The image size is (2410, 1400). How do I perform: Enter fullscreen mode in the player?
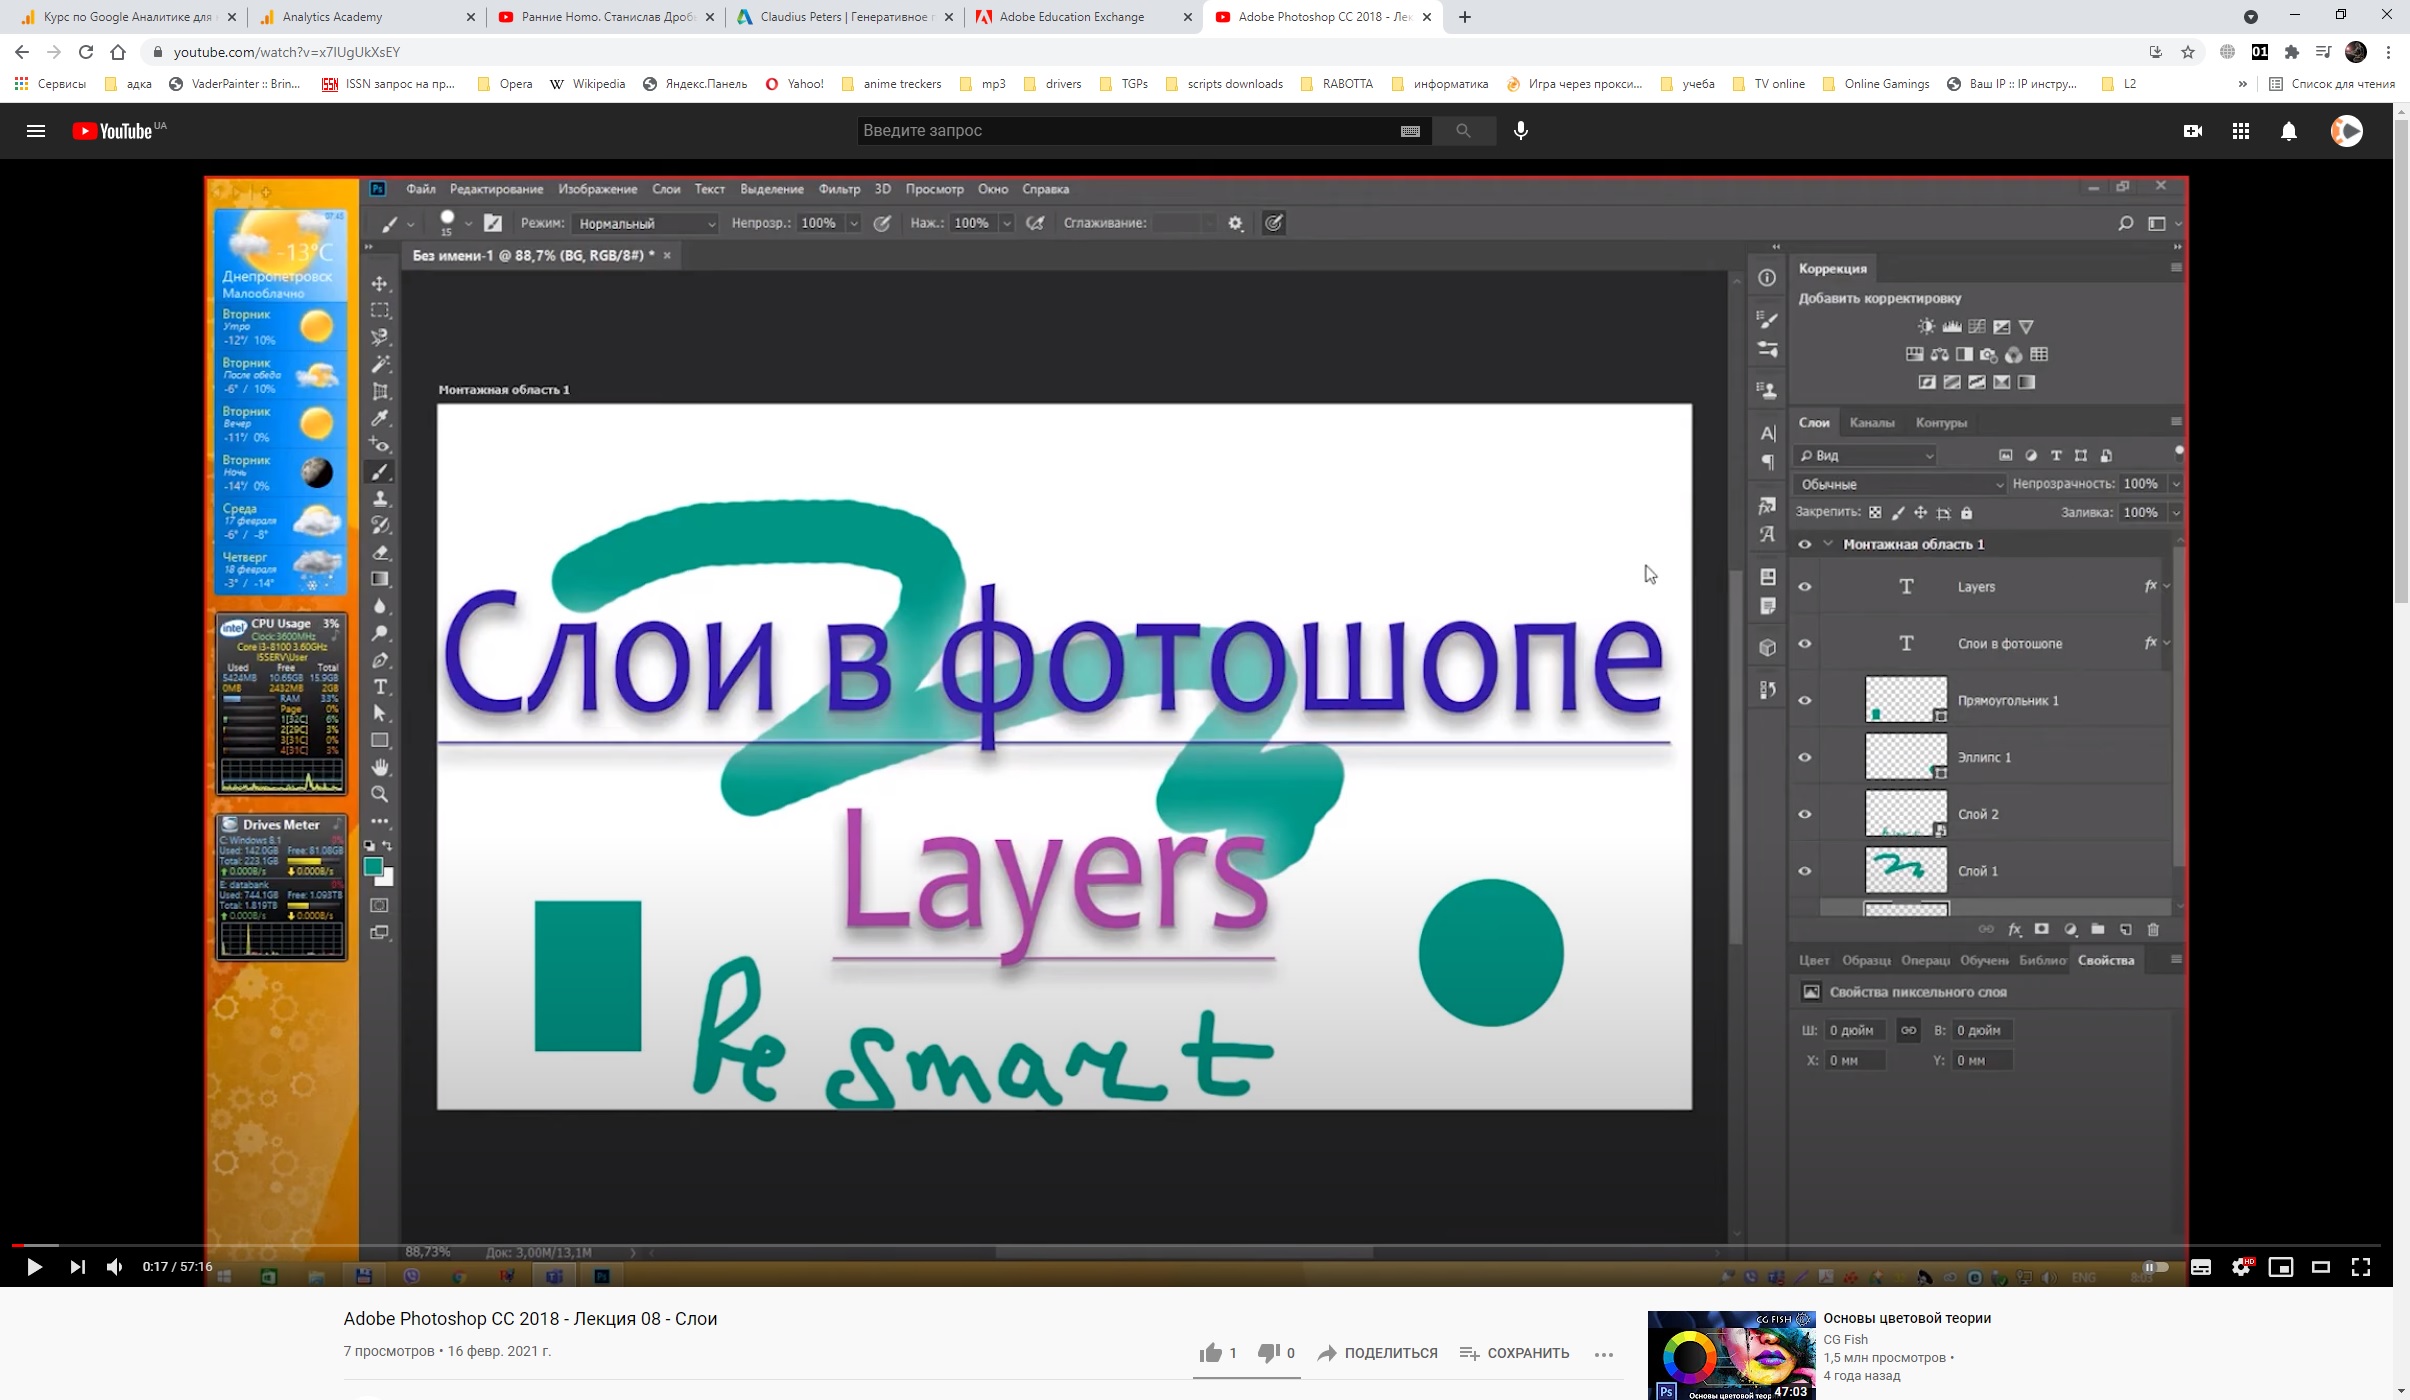point(2361,1267)
